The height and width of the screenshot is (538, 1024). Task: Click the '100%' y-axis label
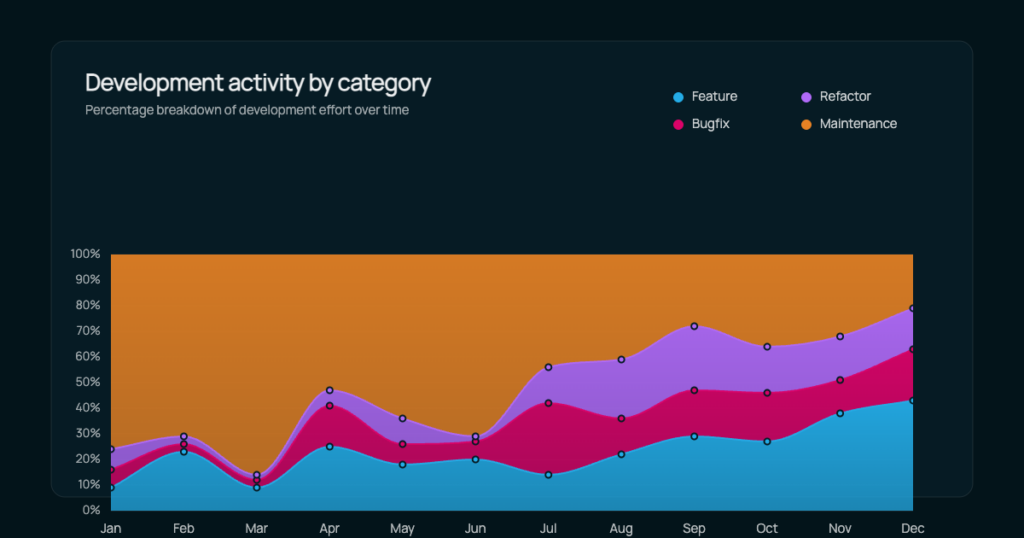click(86, 254)
